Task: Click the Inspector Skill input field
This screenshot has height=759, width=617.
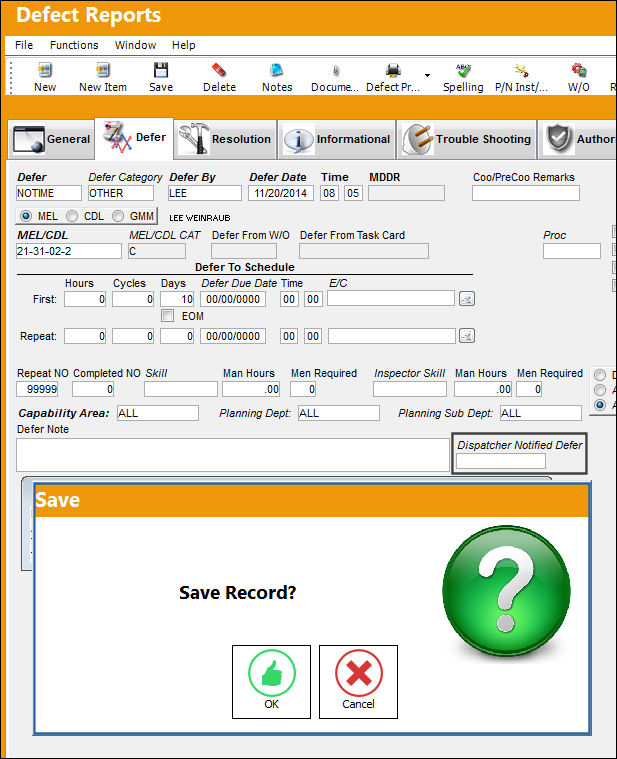Action: [x=409, y=389]
